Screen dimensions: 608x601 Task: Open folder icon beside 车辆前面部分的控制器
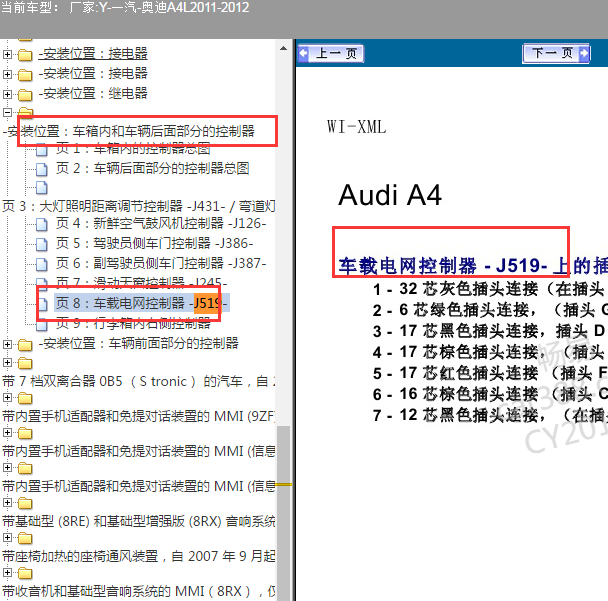click(25, 344)
